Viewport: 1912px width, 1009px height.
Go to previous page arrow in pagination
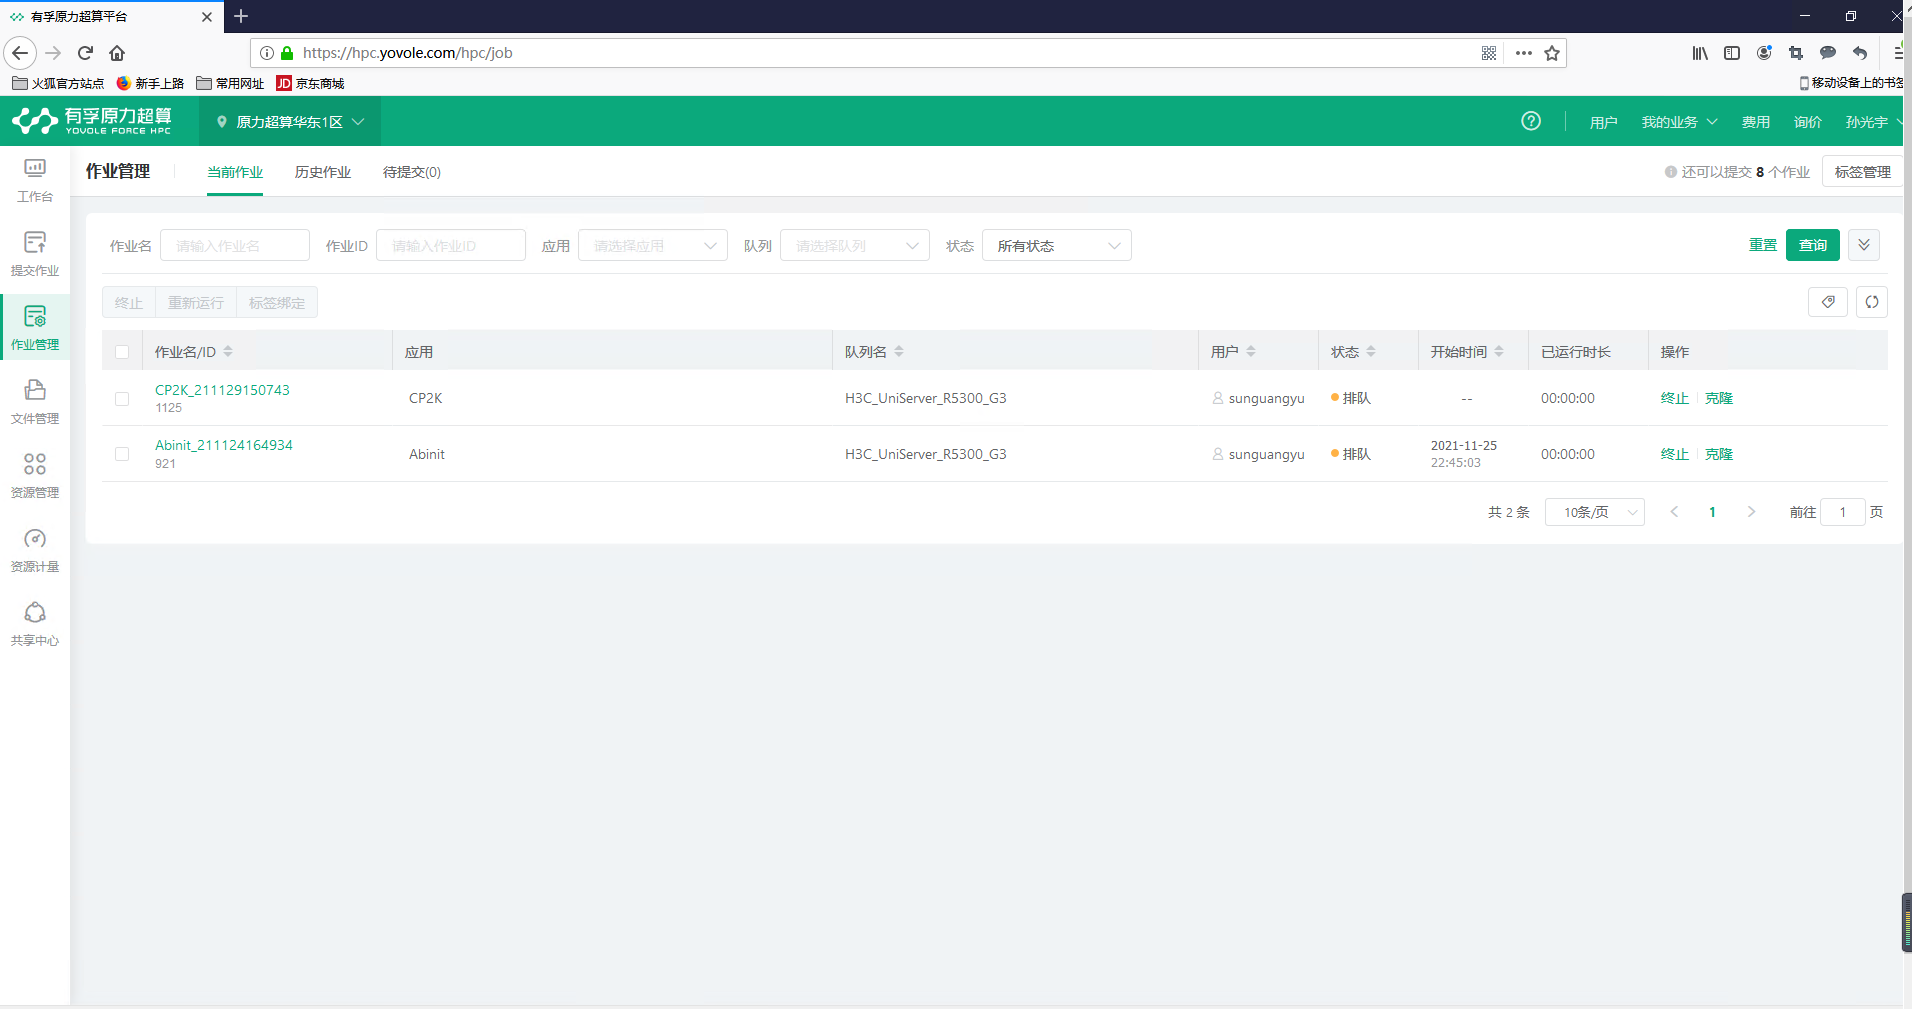[x=1674, y=512]
